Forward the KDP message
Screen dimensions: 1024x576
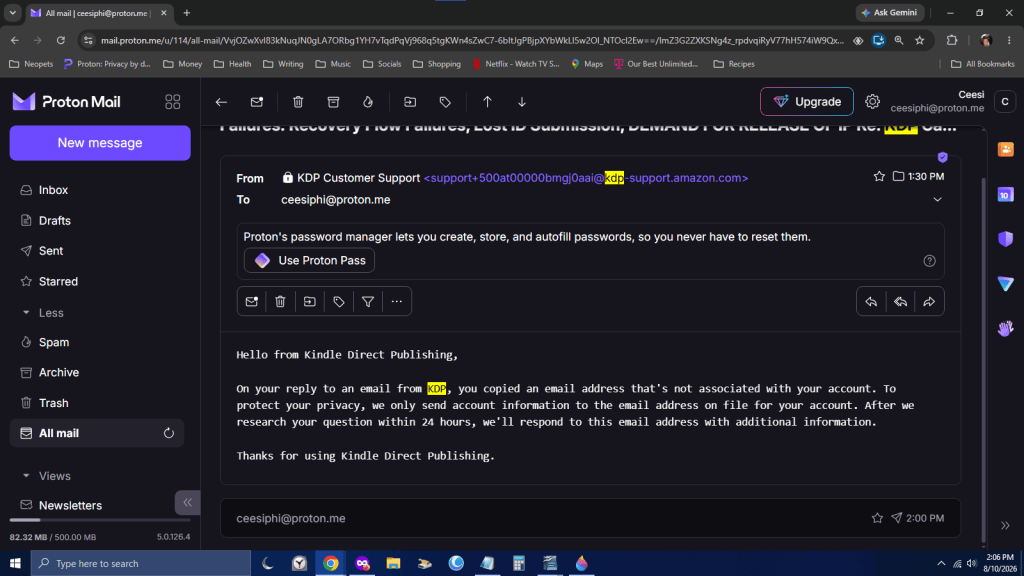pyautogui.click(x=929, y=302)
